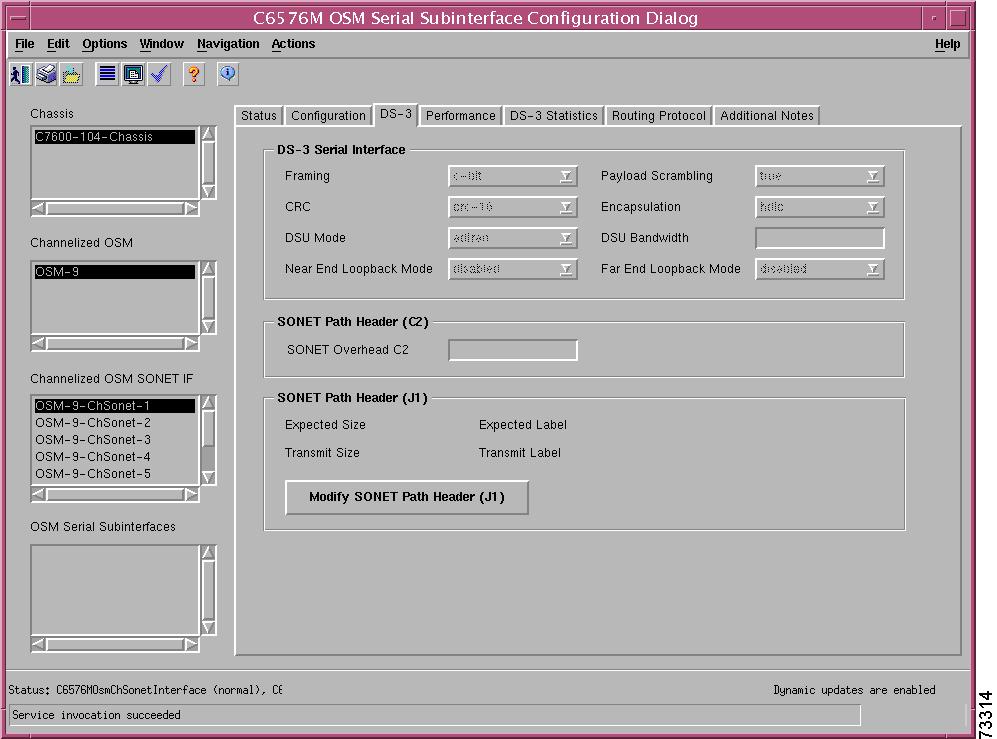The width and height of the screenshot is (997, 739).
Task: Open the Encapsulation dropdown
Action: click(820, 207)
